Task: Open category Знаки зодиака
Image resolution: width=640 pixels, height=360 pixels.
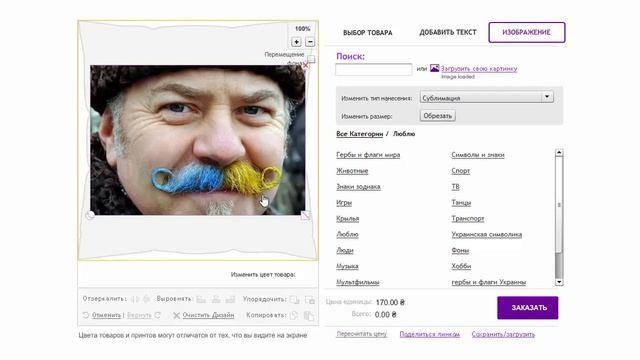Action: 358,187
